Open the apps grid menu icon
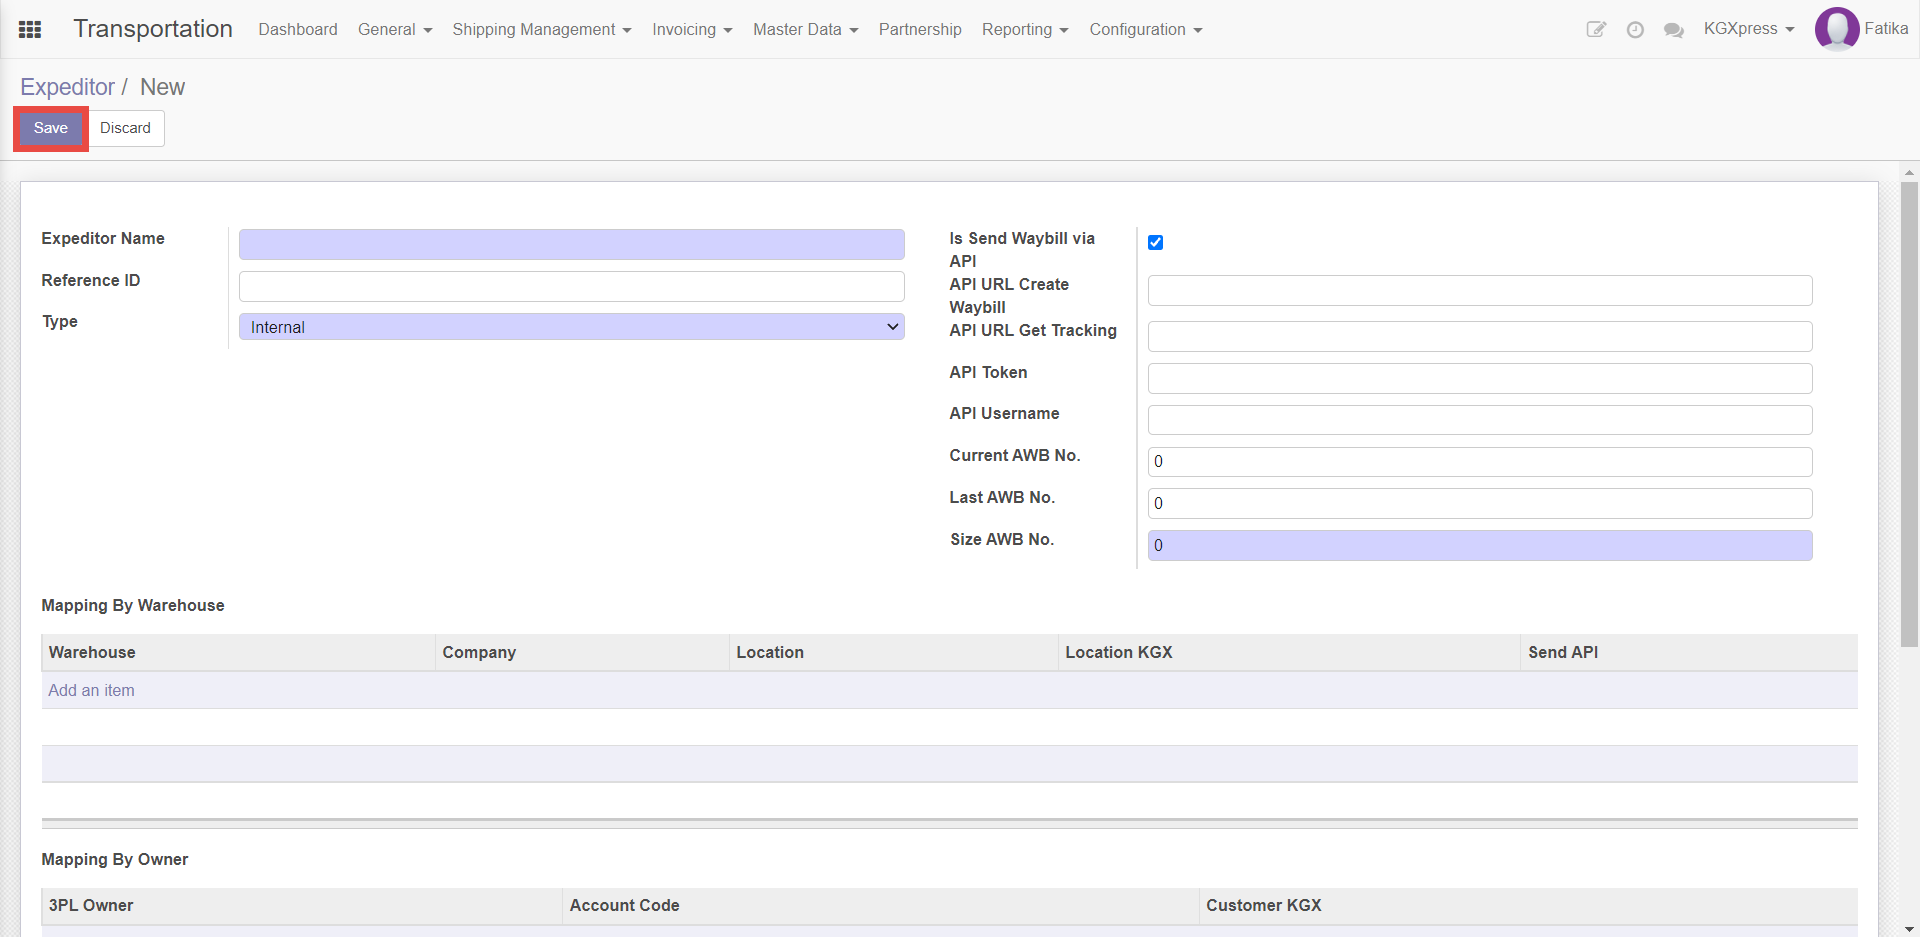Viewport: 1920px width, 937px height. pos(30,29)
